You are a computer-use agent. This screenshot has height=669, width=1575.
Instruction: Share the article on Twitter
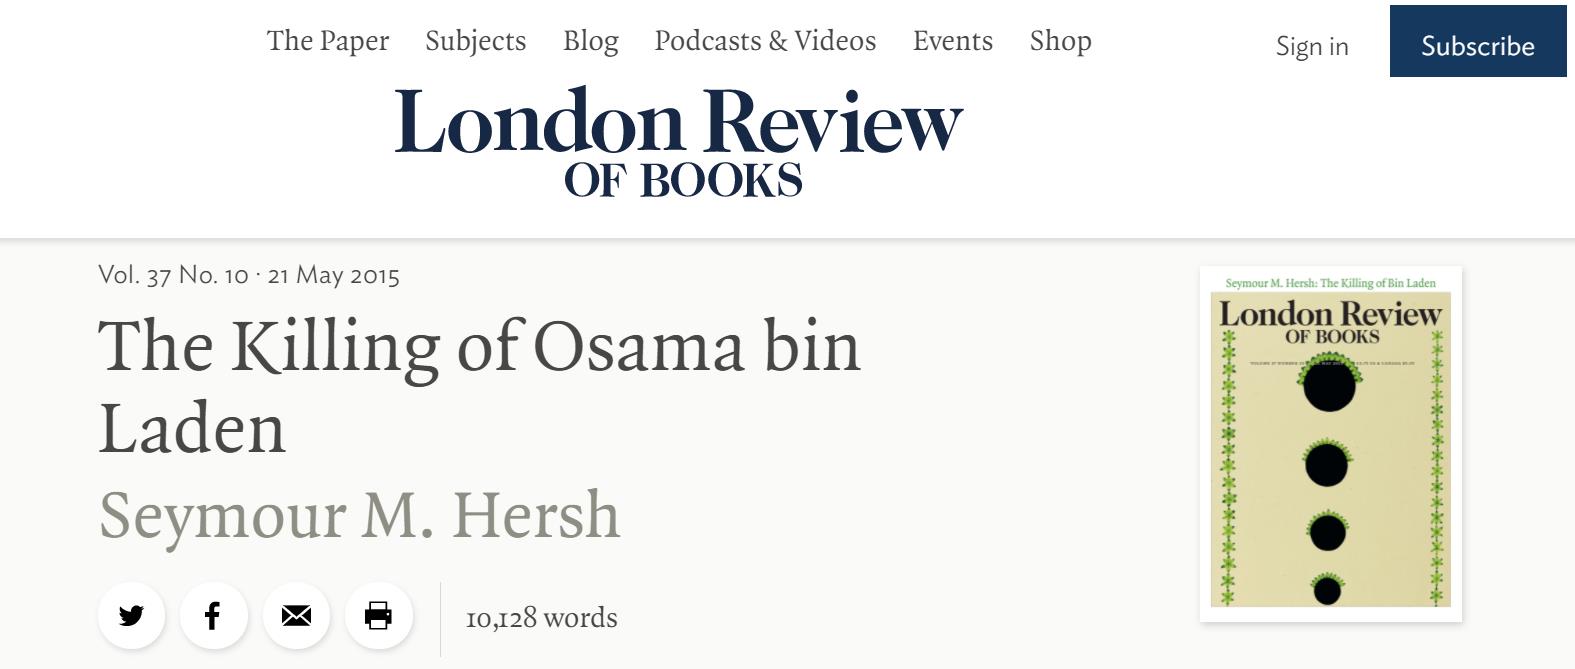click(131, 615)
